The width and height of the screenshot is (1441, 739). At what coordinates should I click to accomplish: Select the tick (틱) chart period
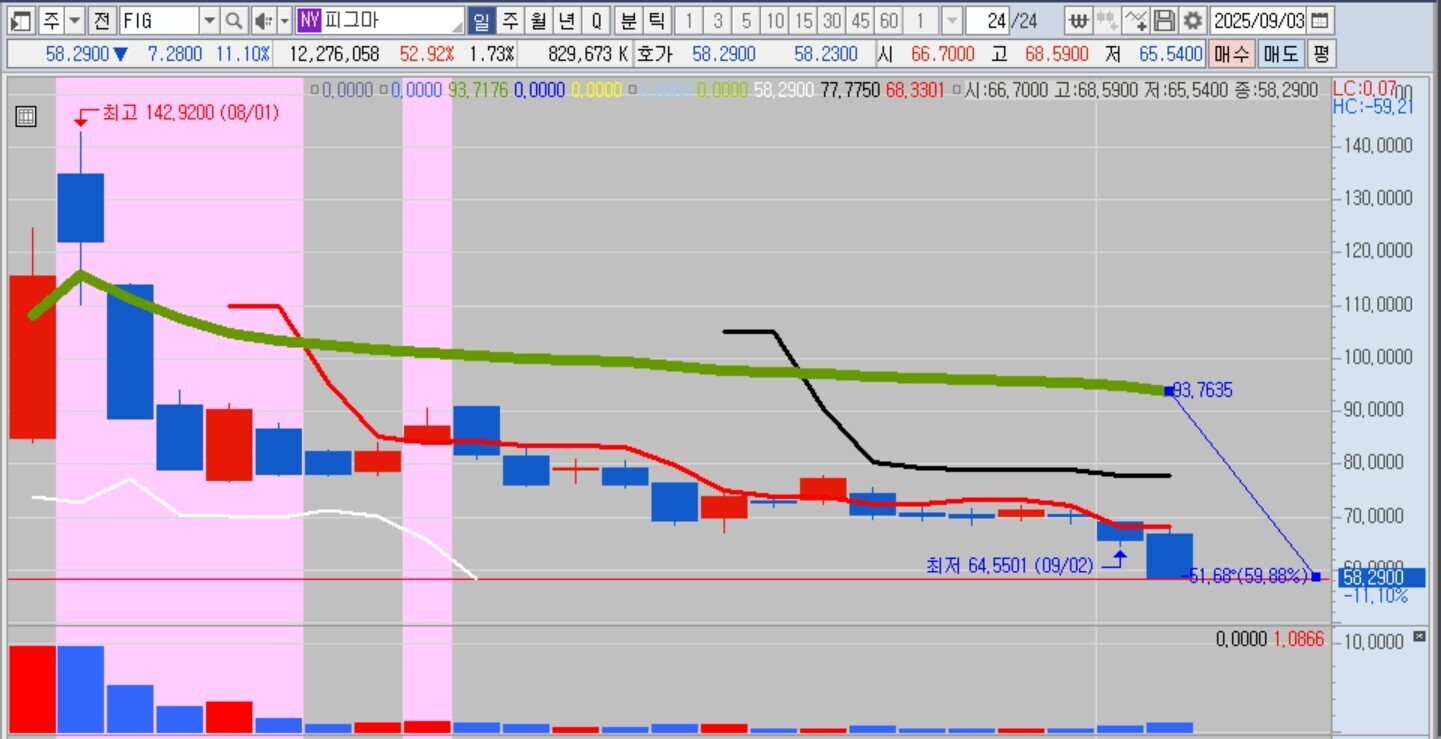tap(656, 20)
